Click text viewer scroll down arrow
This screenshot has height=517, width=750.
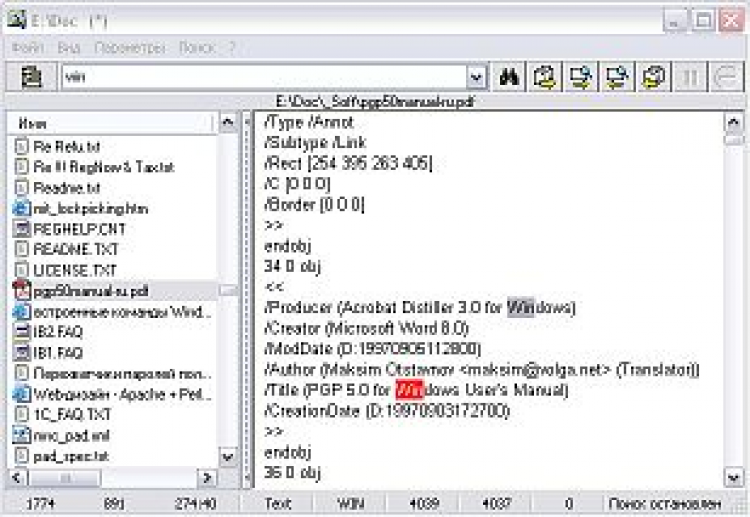click(x=734, y=477)
